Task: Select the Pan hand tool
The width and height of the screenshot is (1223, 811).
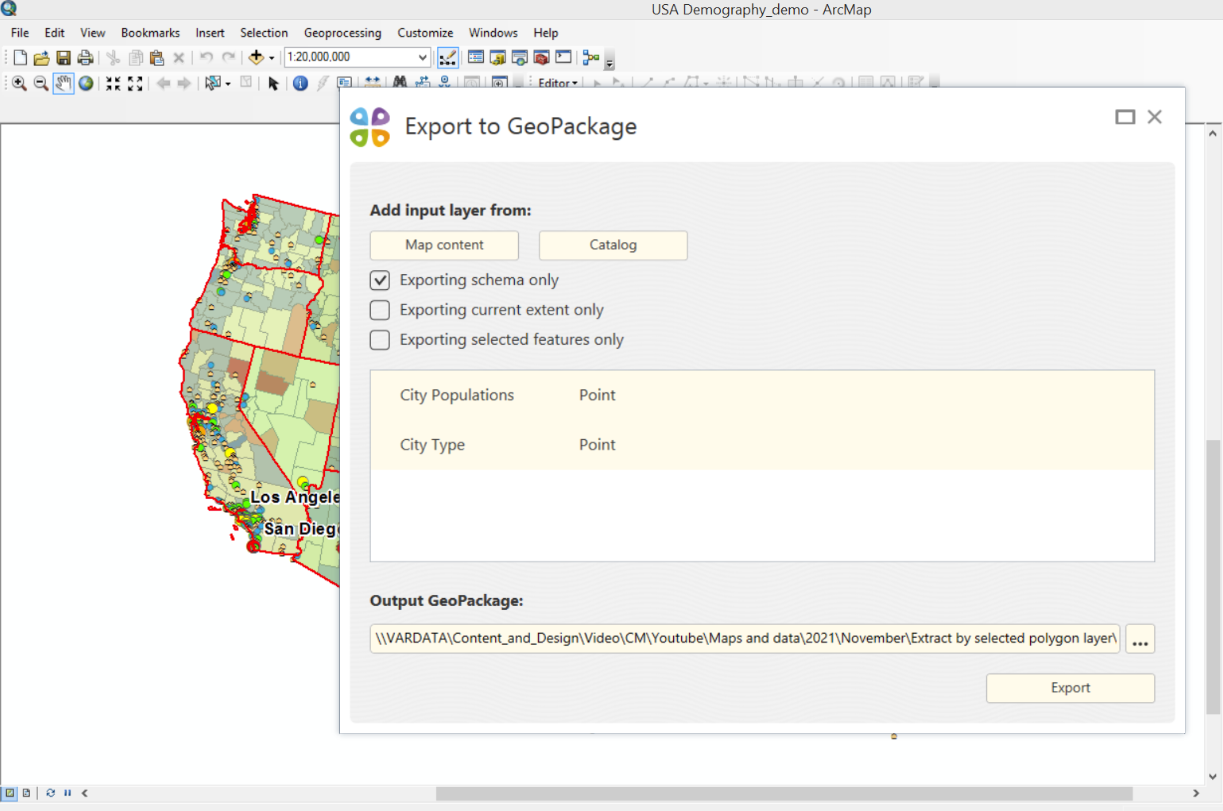Action: [63, 84]
